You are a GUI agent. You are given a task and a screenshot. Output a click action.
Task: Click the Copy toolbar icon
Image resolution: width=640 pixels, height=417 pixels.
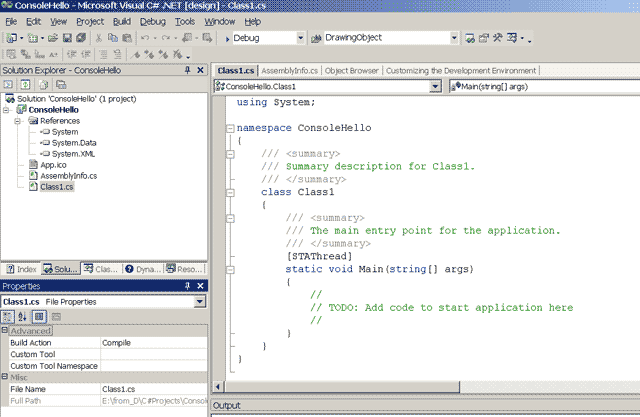113,38
